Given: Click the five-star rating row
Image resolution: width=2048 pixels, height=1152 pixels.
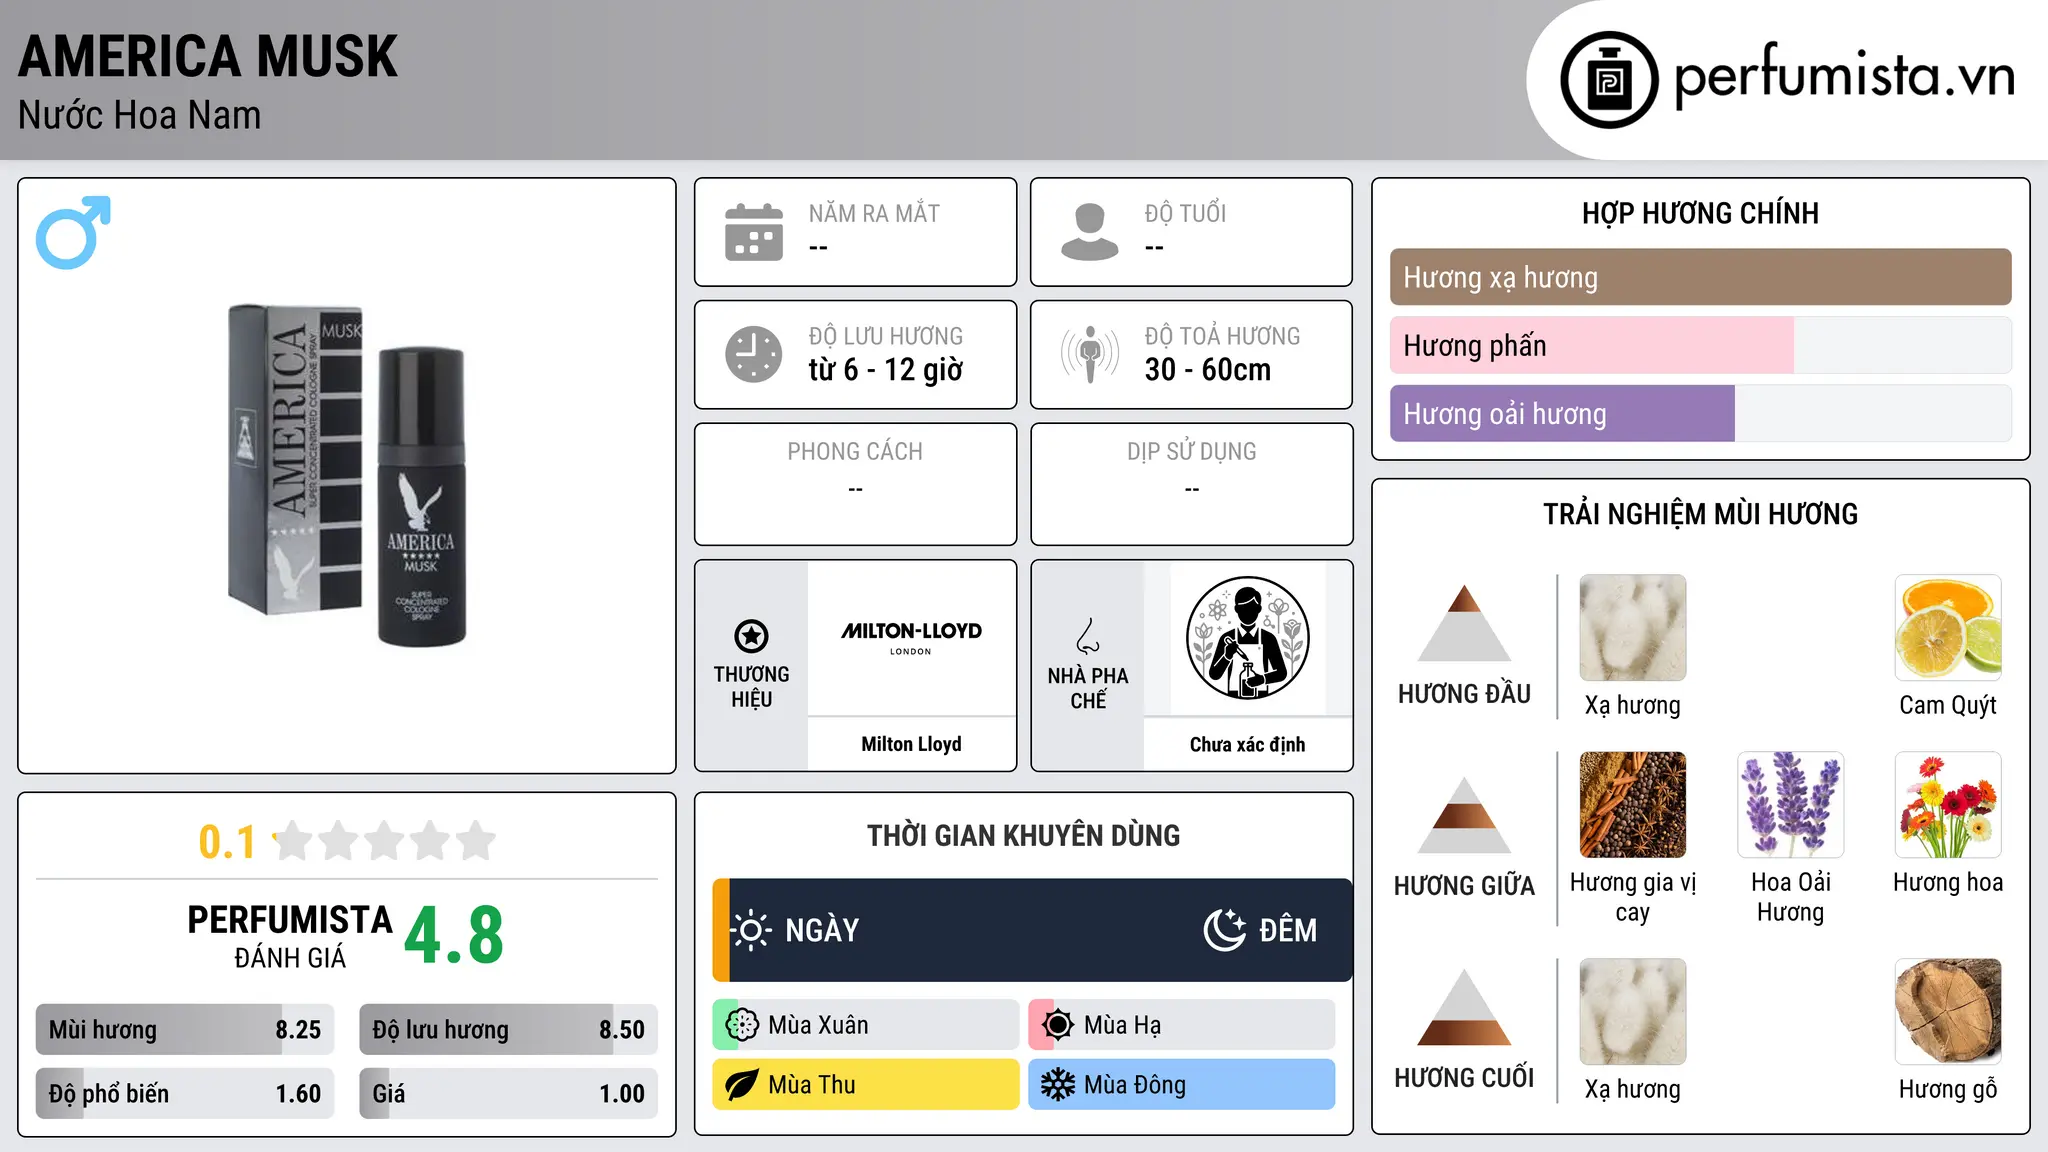Looking at the screenshot, I should pyautogui.click(x=385, y=841).
